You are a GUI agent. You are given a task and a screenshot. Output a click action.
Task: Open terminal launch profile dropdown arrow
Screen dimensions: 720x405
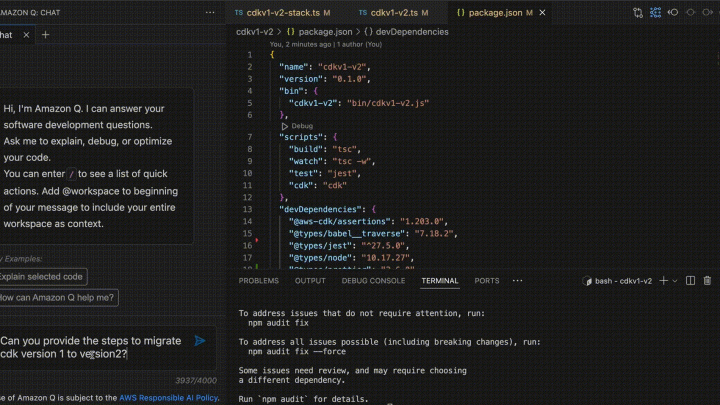click(x=675, y=281)
